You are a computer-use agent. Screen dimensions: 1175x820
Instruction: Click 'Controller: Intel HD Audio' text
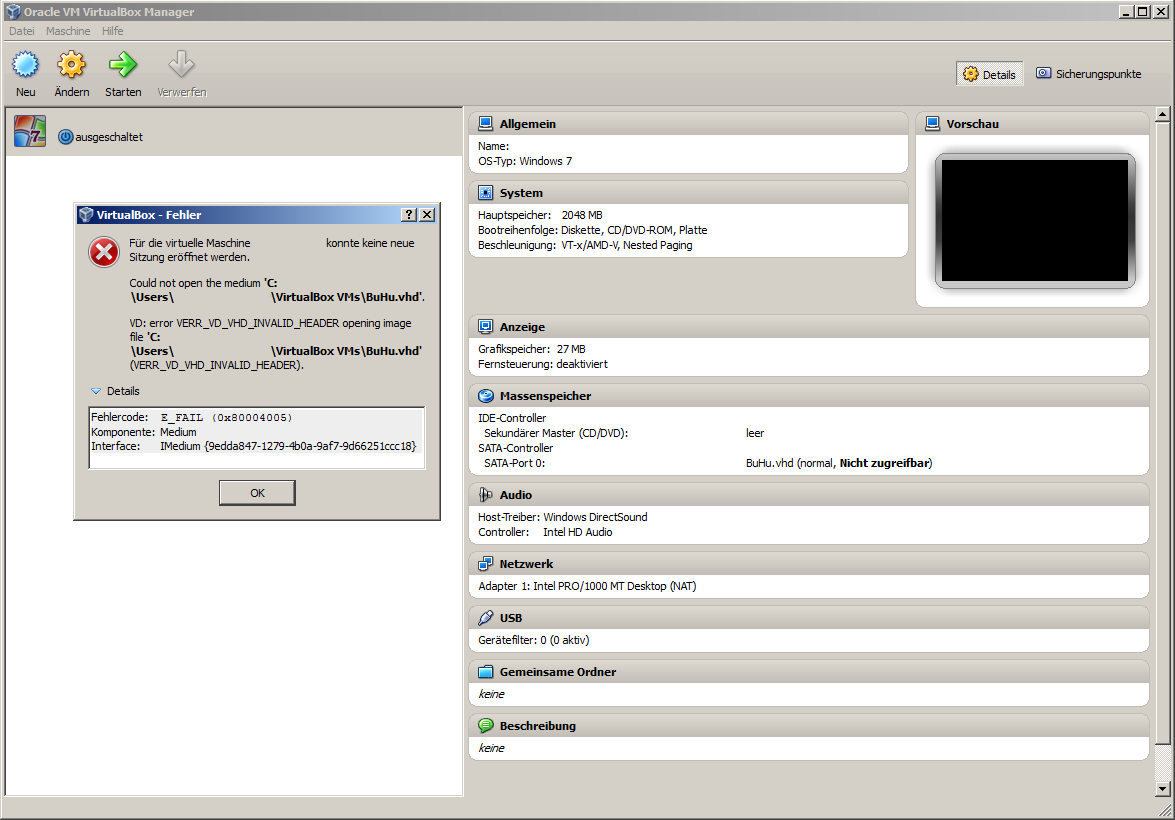point(545,532)
